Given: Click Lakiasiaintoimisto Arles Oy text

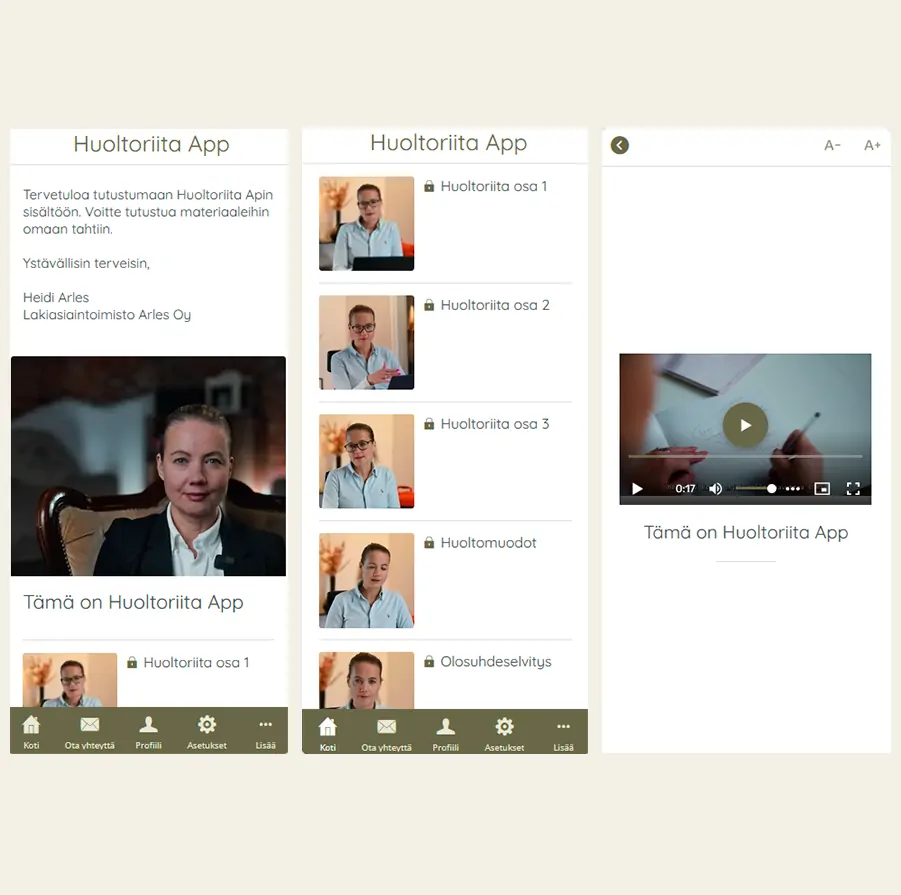Looking at the screenshot, I should click(x=107, y=315).
